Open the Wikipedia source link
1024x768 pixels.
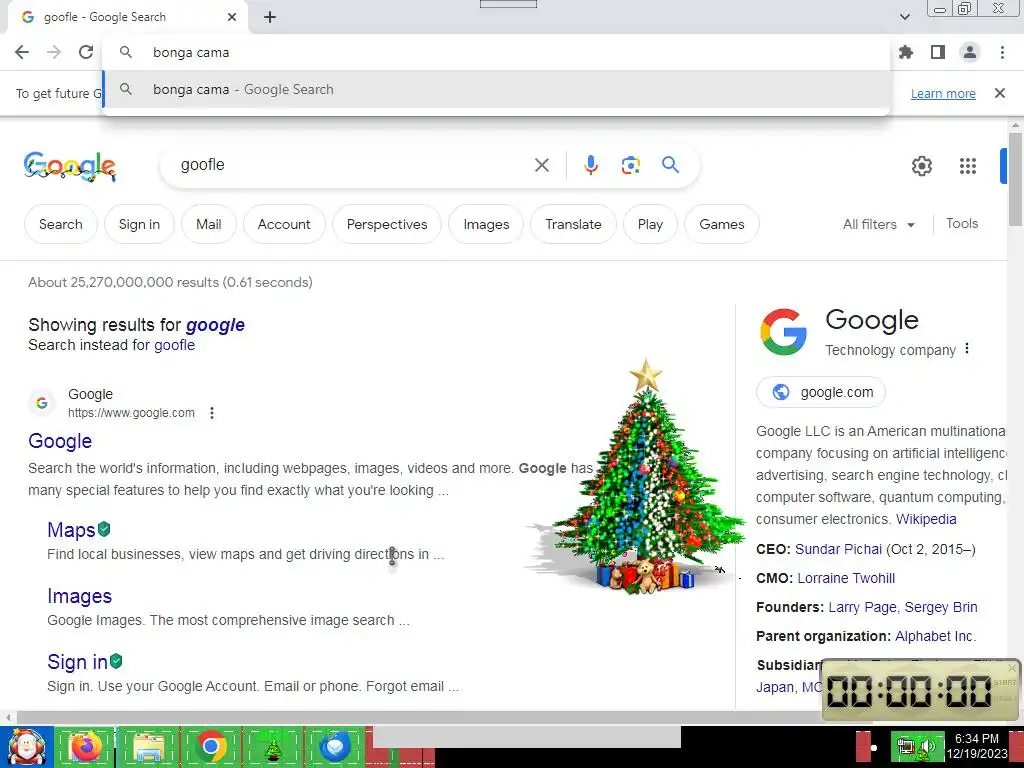[x=926, y=519]
